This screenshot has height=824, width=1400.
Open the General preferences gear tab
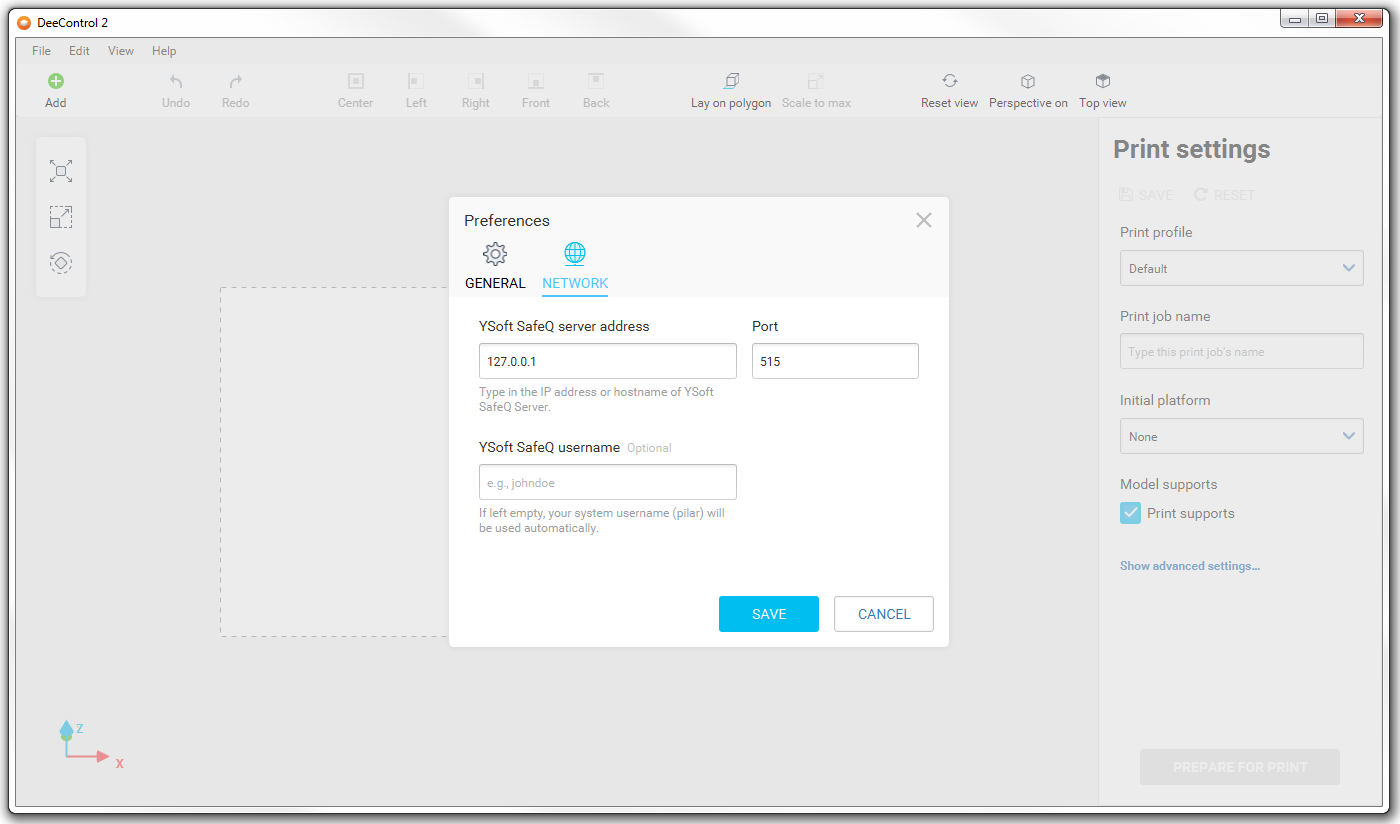(x=495, y=254)
